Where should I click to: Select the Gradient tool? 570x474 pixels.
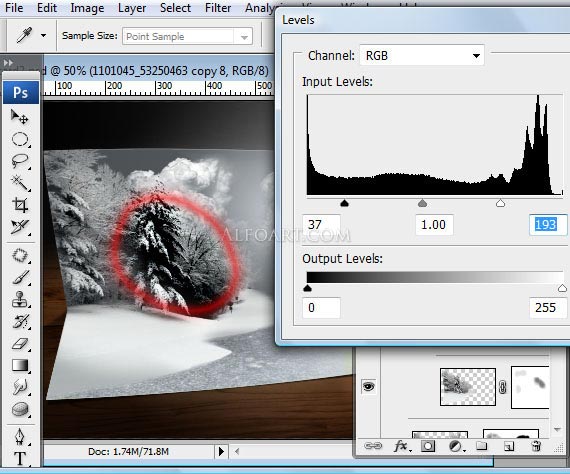pos(20,365)
